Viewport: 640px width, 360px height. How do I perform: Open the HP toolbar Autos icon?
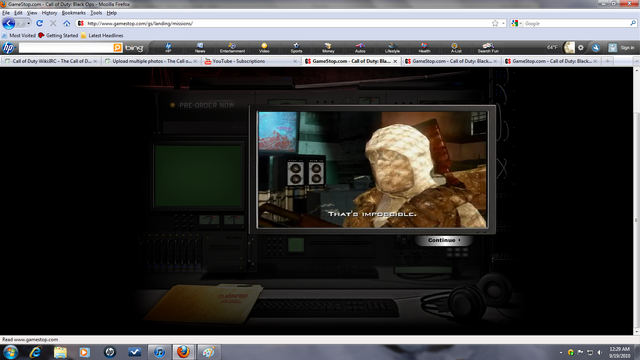[x=360, y=48]
